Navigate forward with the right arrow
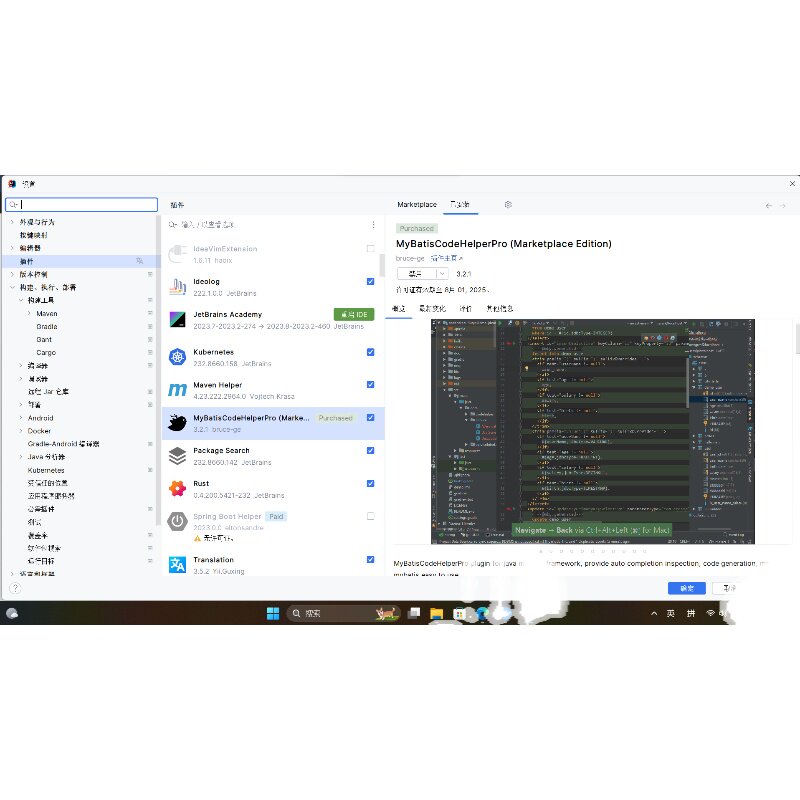The image size is (800, 800). (x=782, y=206)
